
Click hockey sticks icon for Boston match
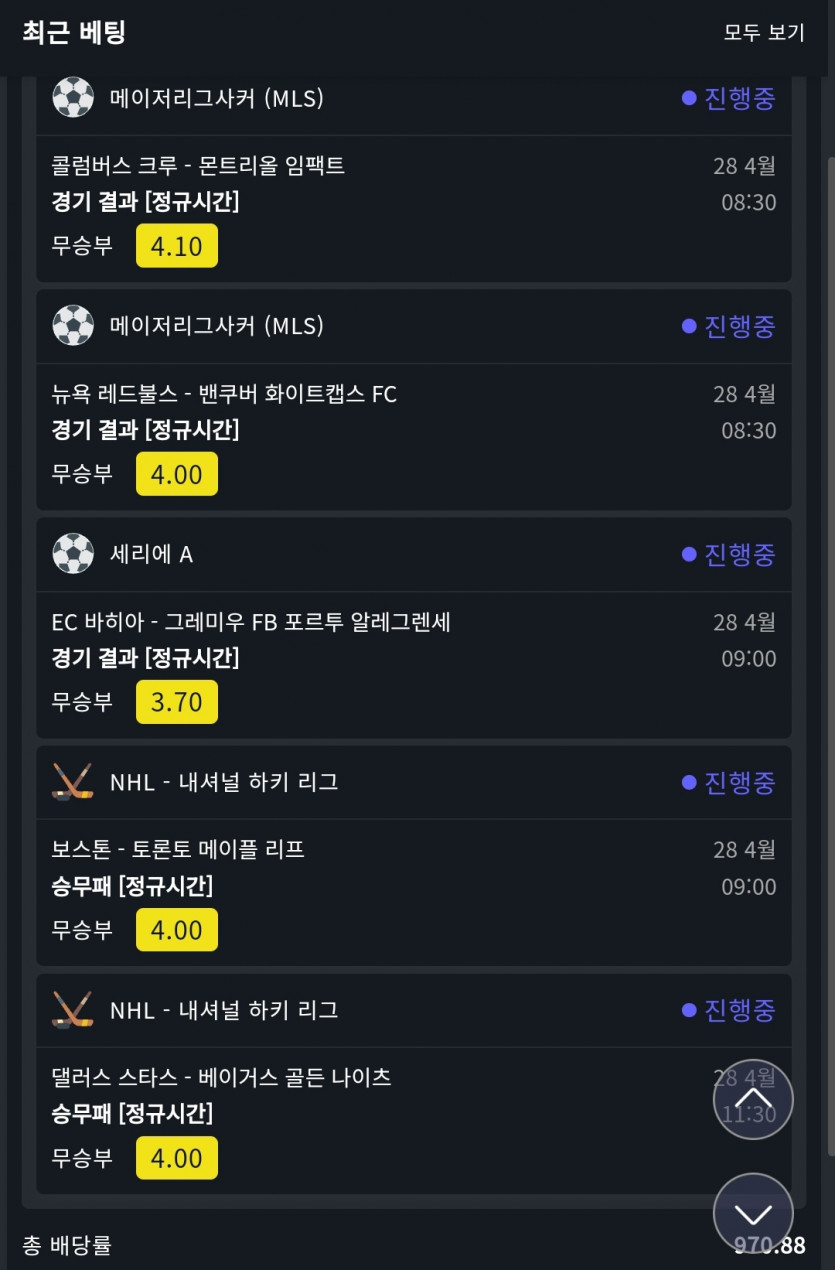[x=72, y=782]
